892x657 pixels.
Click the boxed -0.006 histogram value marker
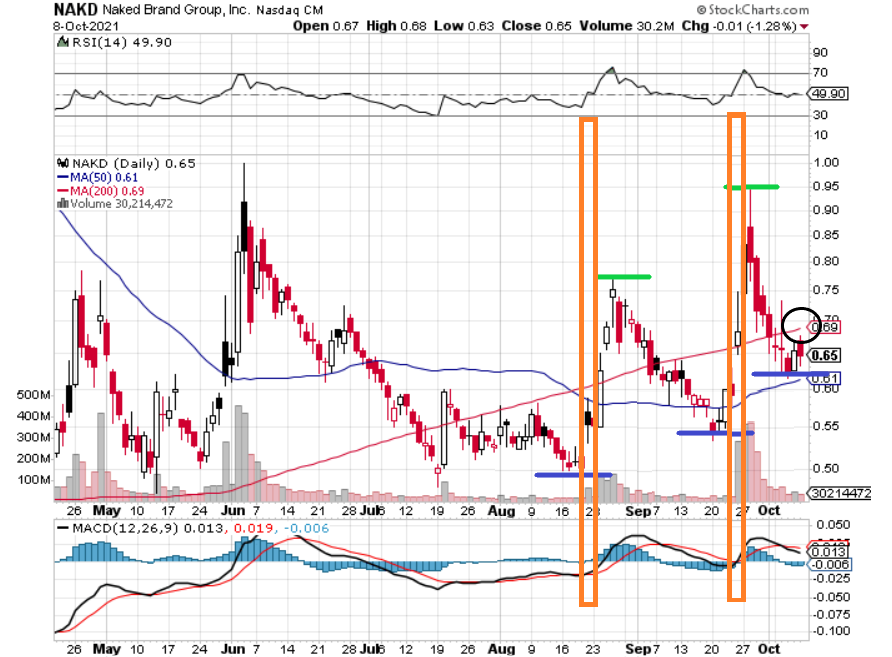click(x=829, y=564)
